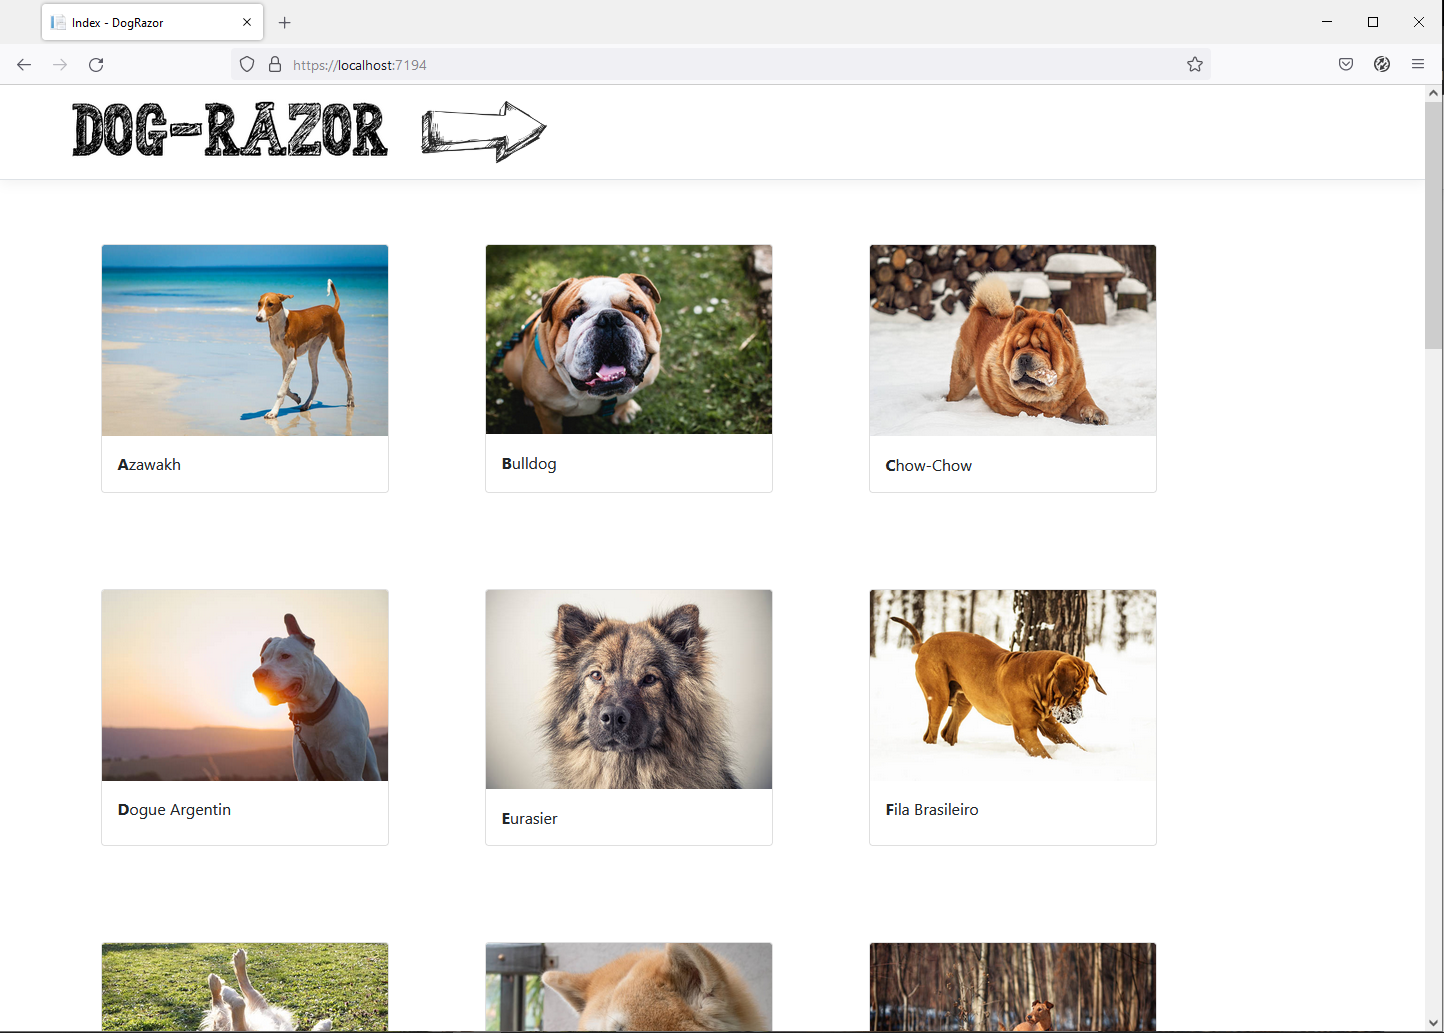1444x1033 pixels.
Task: Open the Azawakh breed card
Action: tap(244, 368)
